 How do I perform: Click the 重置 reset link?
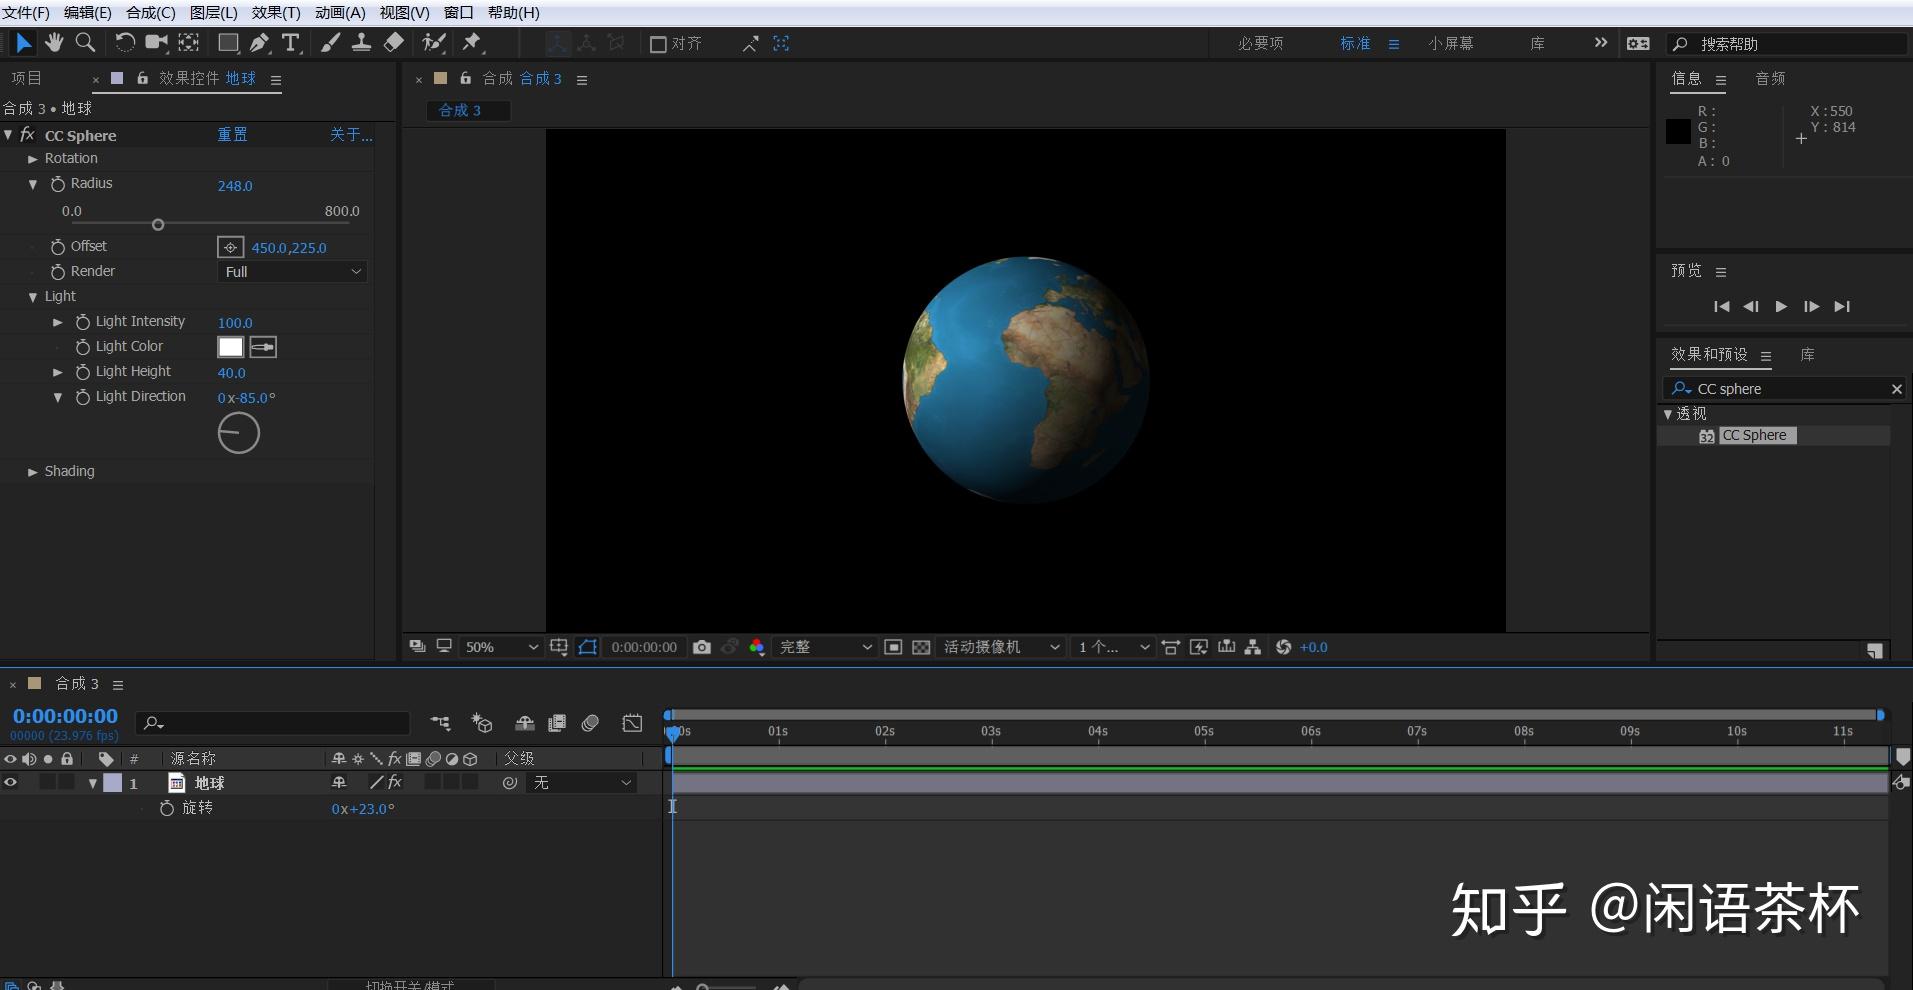(232, 135)
